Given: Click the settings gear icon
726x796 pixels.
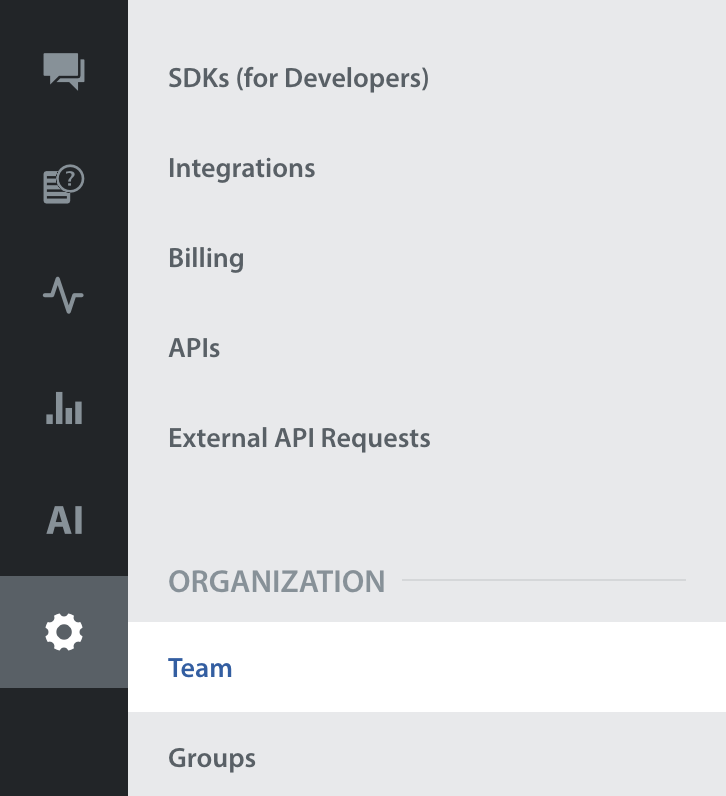Looking at the screenshot, I should pos(64,632).
